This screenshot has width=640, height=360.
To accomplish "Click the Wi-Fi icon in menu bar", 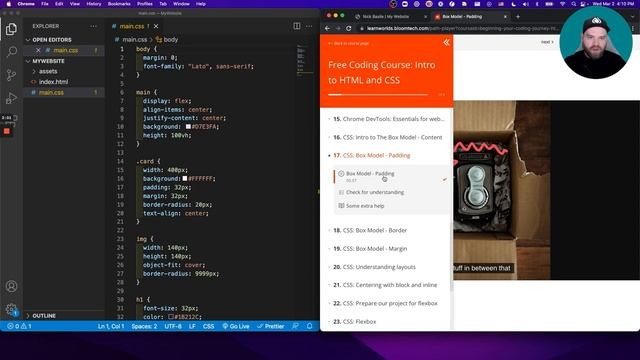I will pos(563,4).
